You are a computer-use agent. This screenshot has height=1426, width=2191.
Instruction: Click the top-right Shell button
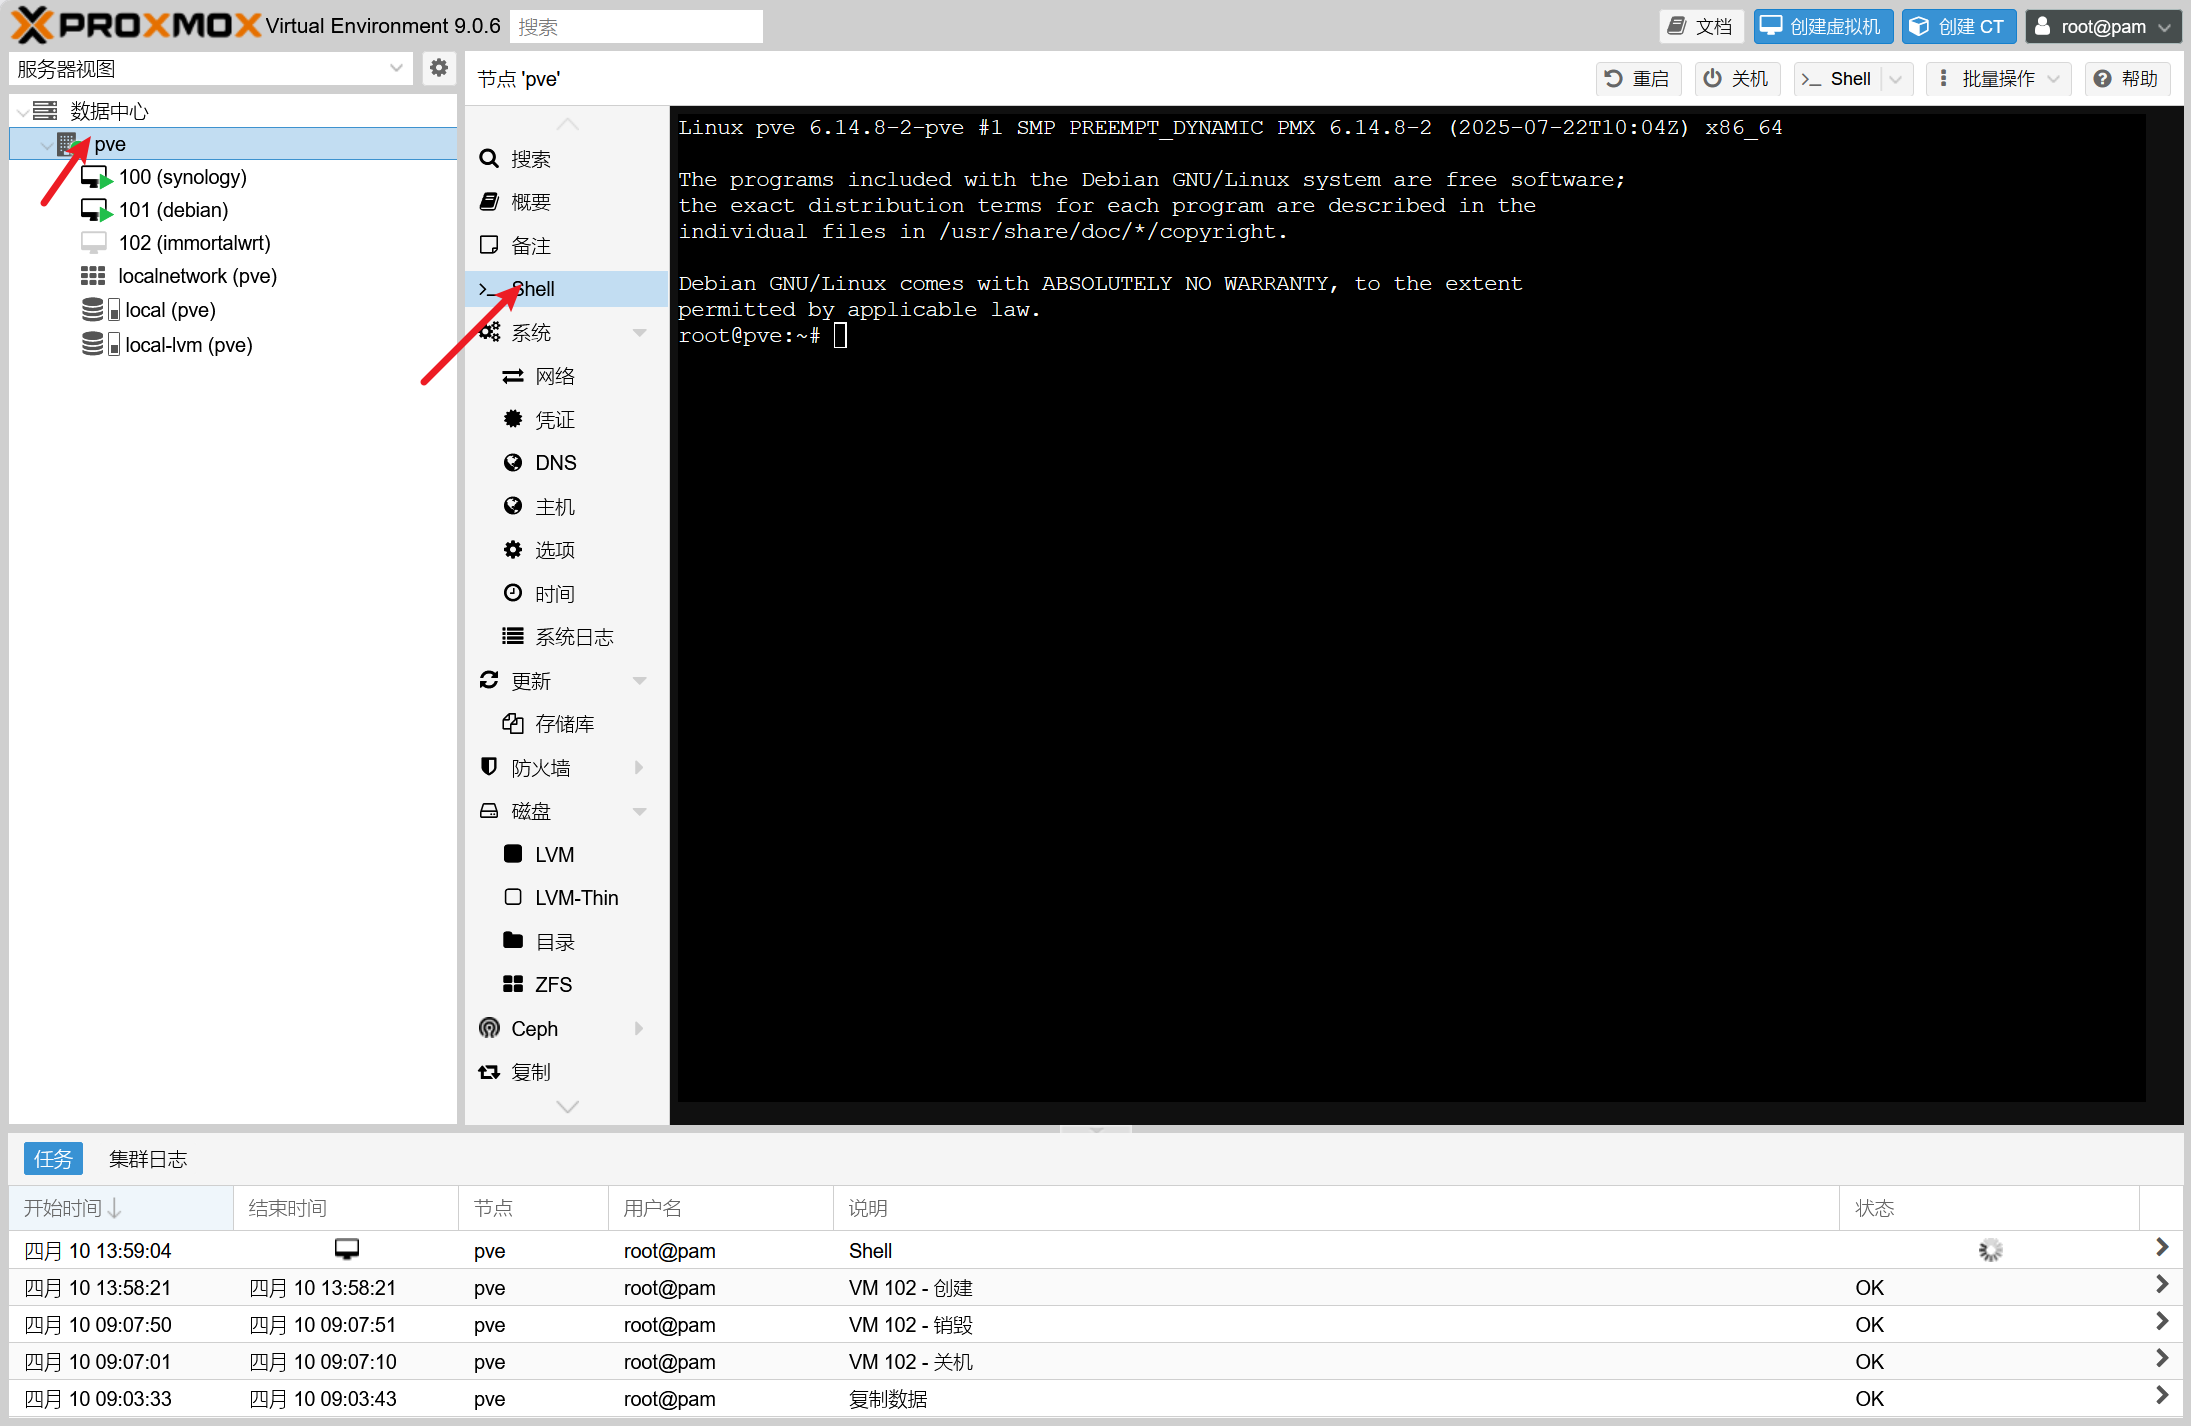1838,78
